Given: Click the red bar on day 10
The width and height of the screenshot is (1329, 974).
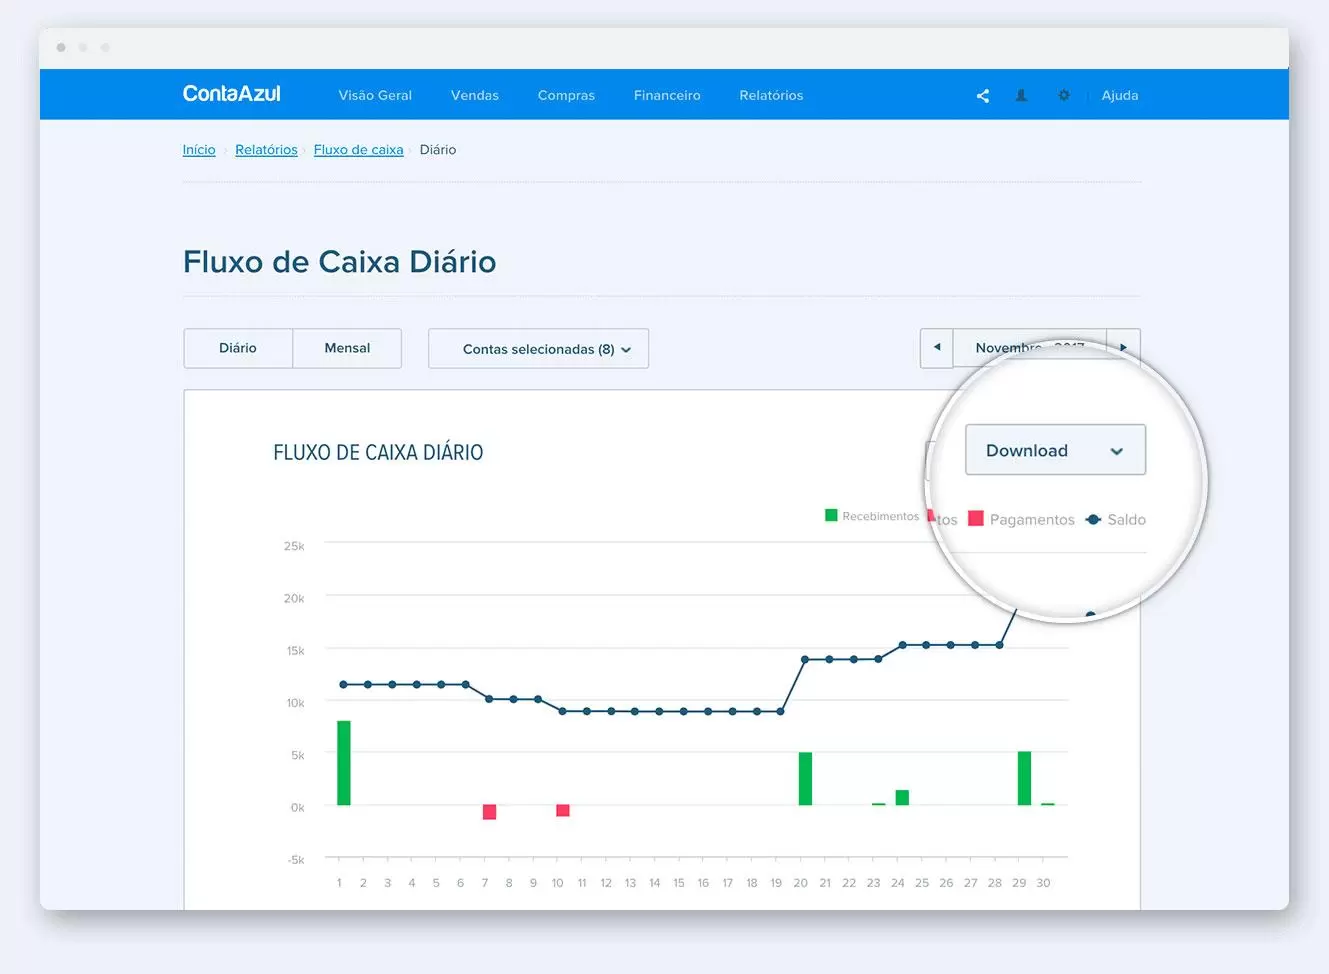Looking at the screenshot, I should click(563, 811).
